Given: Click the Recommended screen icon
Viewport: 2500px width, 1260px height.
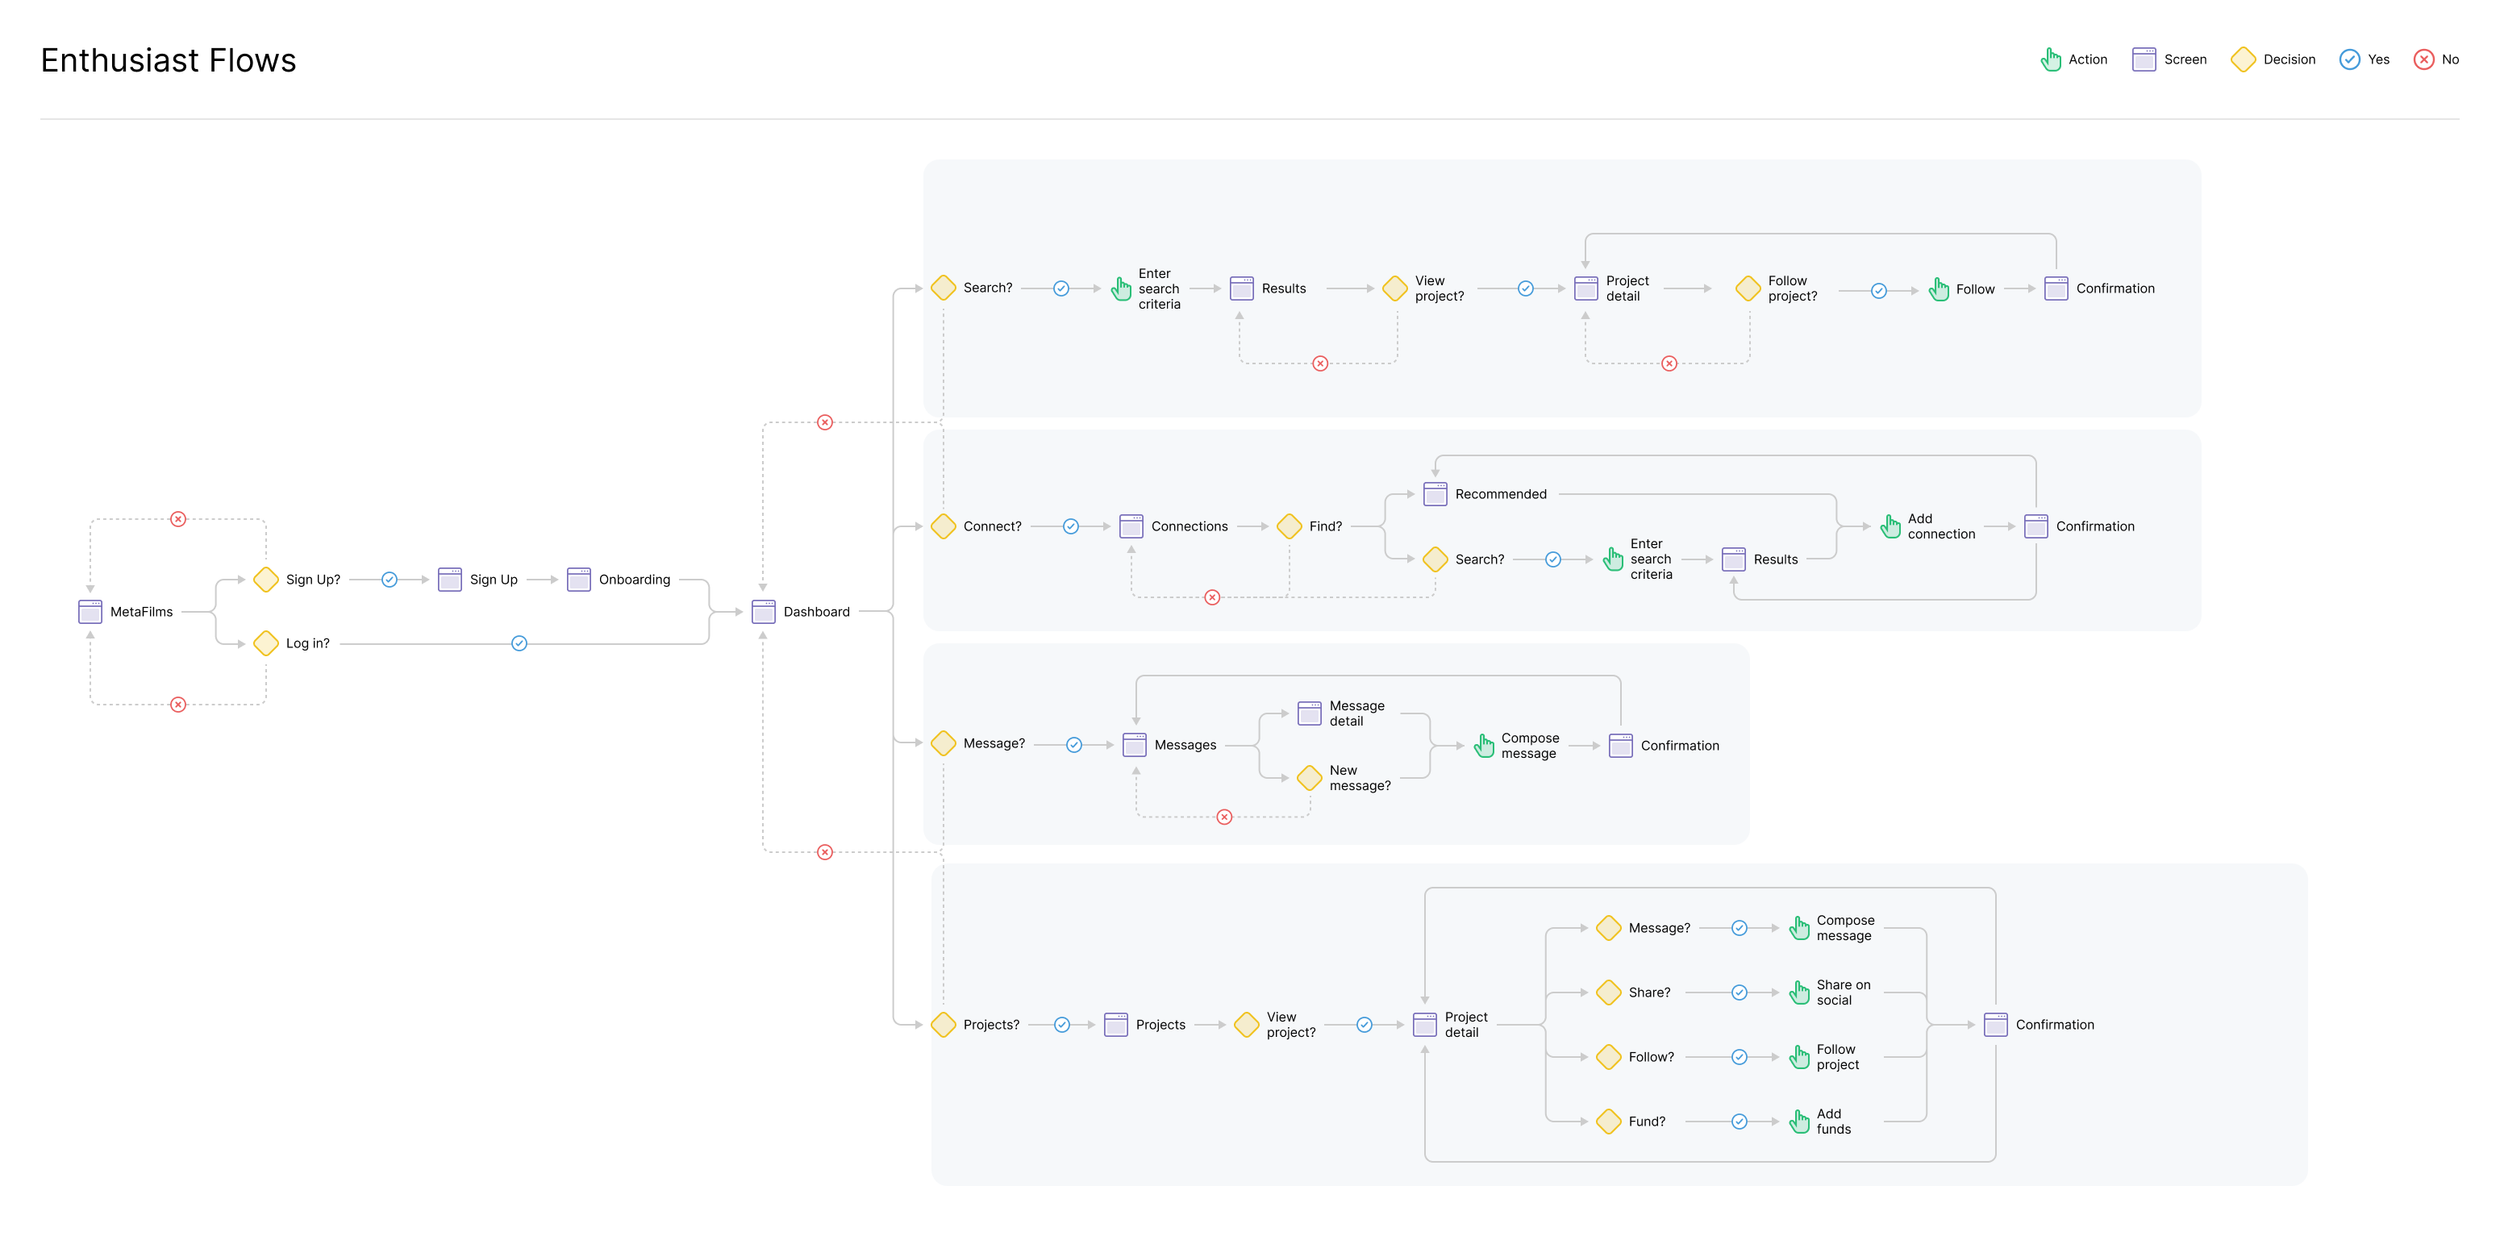Looking at the screenshot, I should pos(1435,494).
